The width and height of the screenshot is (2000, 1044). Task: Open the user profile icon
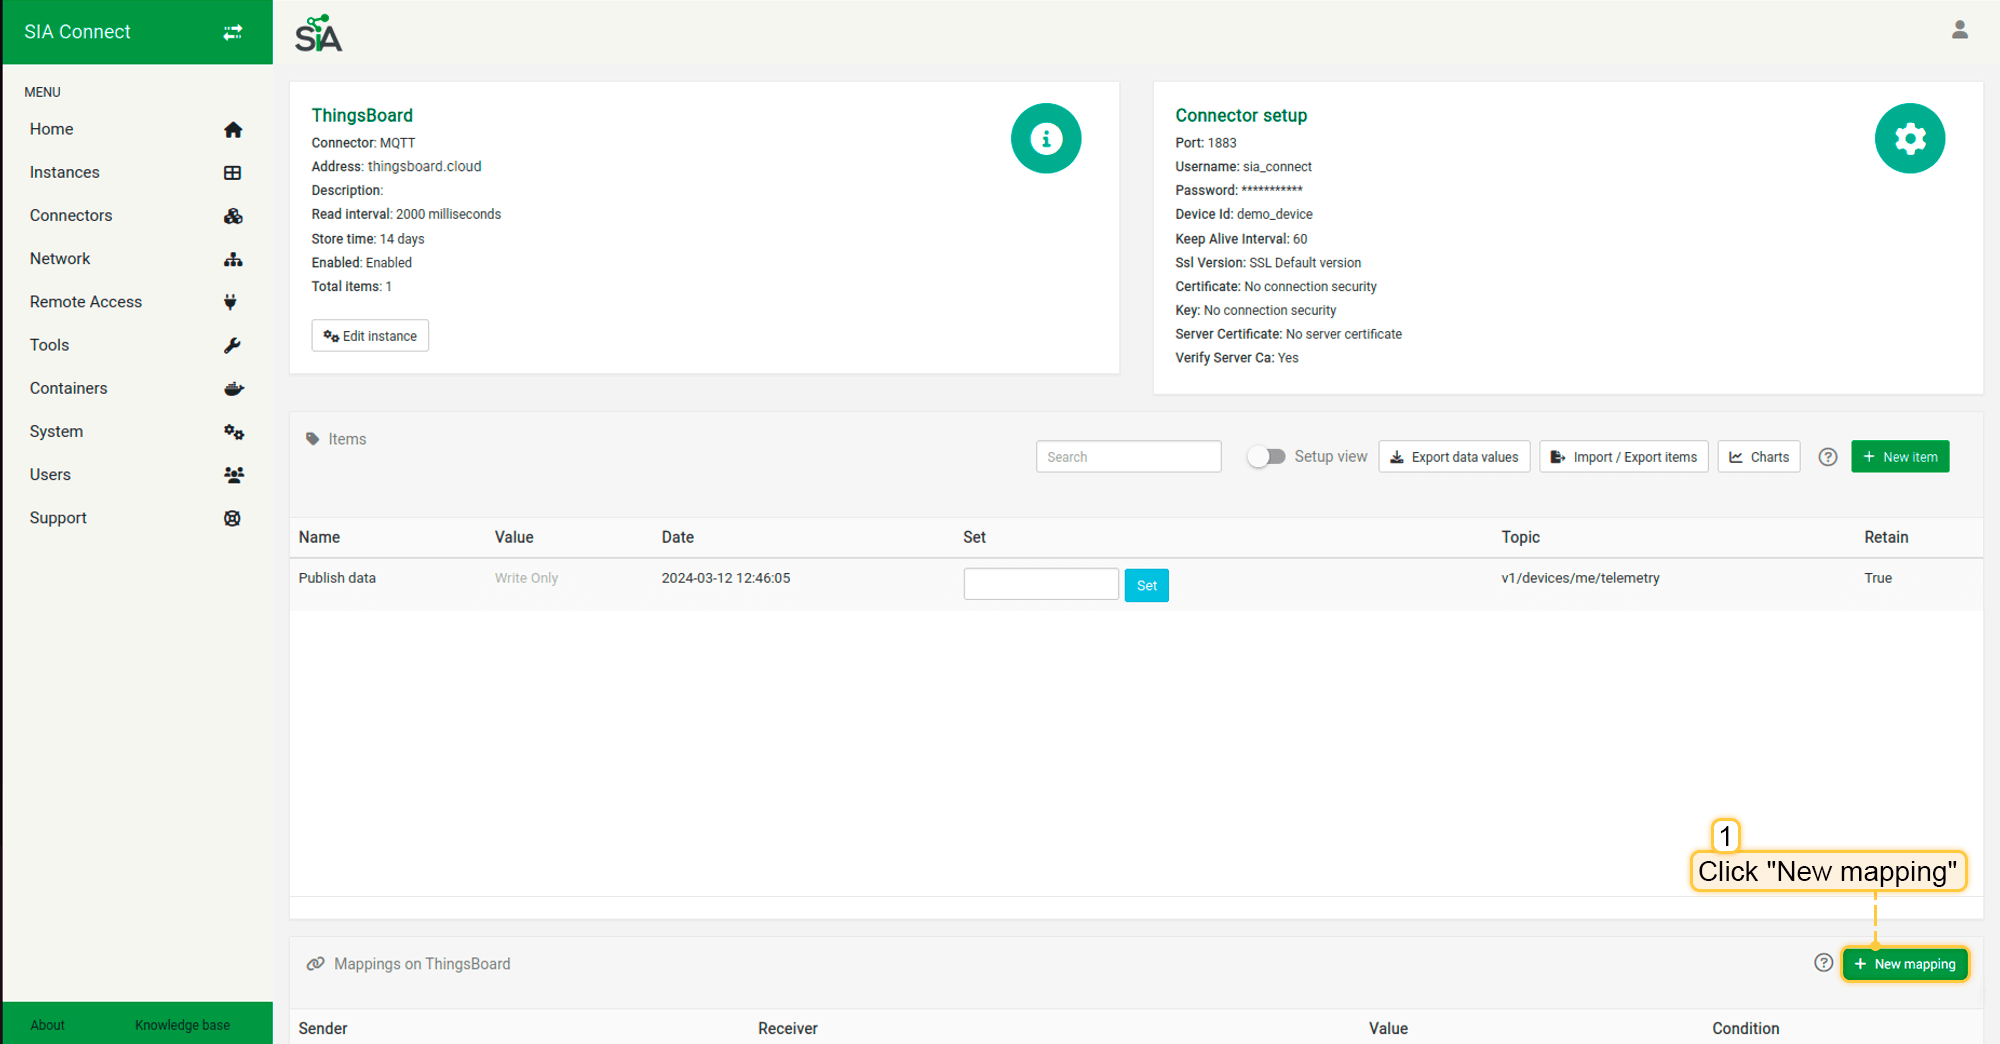pyautogui.click(x=1959, y=30)
